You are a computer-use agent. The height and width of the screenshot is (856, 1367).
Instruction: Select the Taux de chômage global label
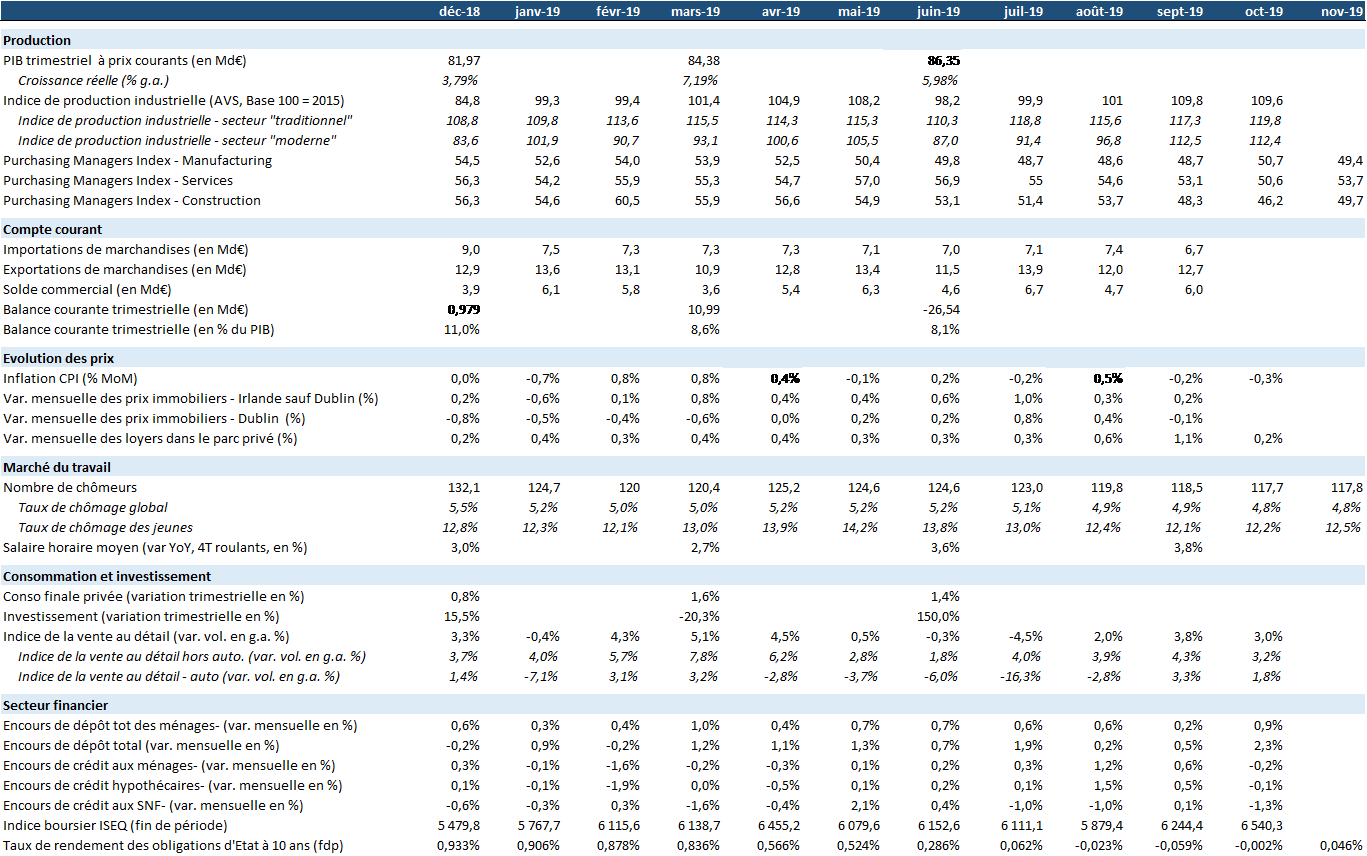[93, 507]
